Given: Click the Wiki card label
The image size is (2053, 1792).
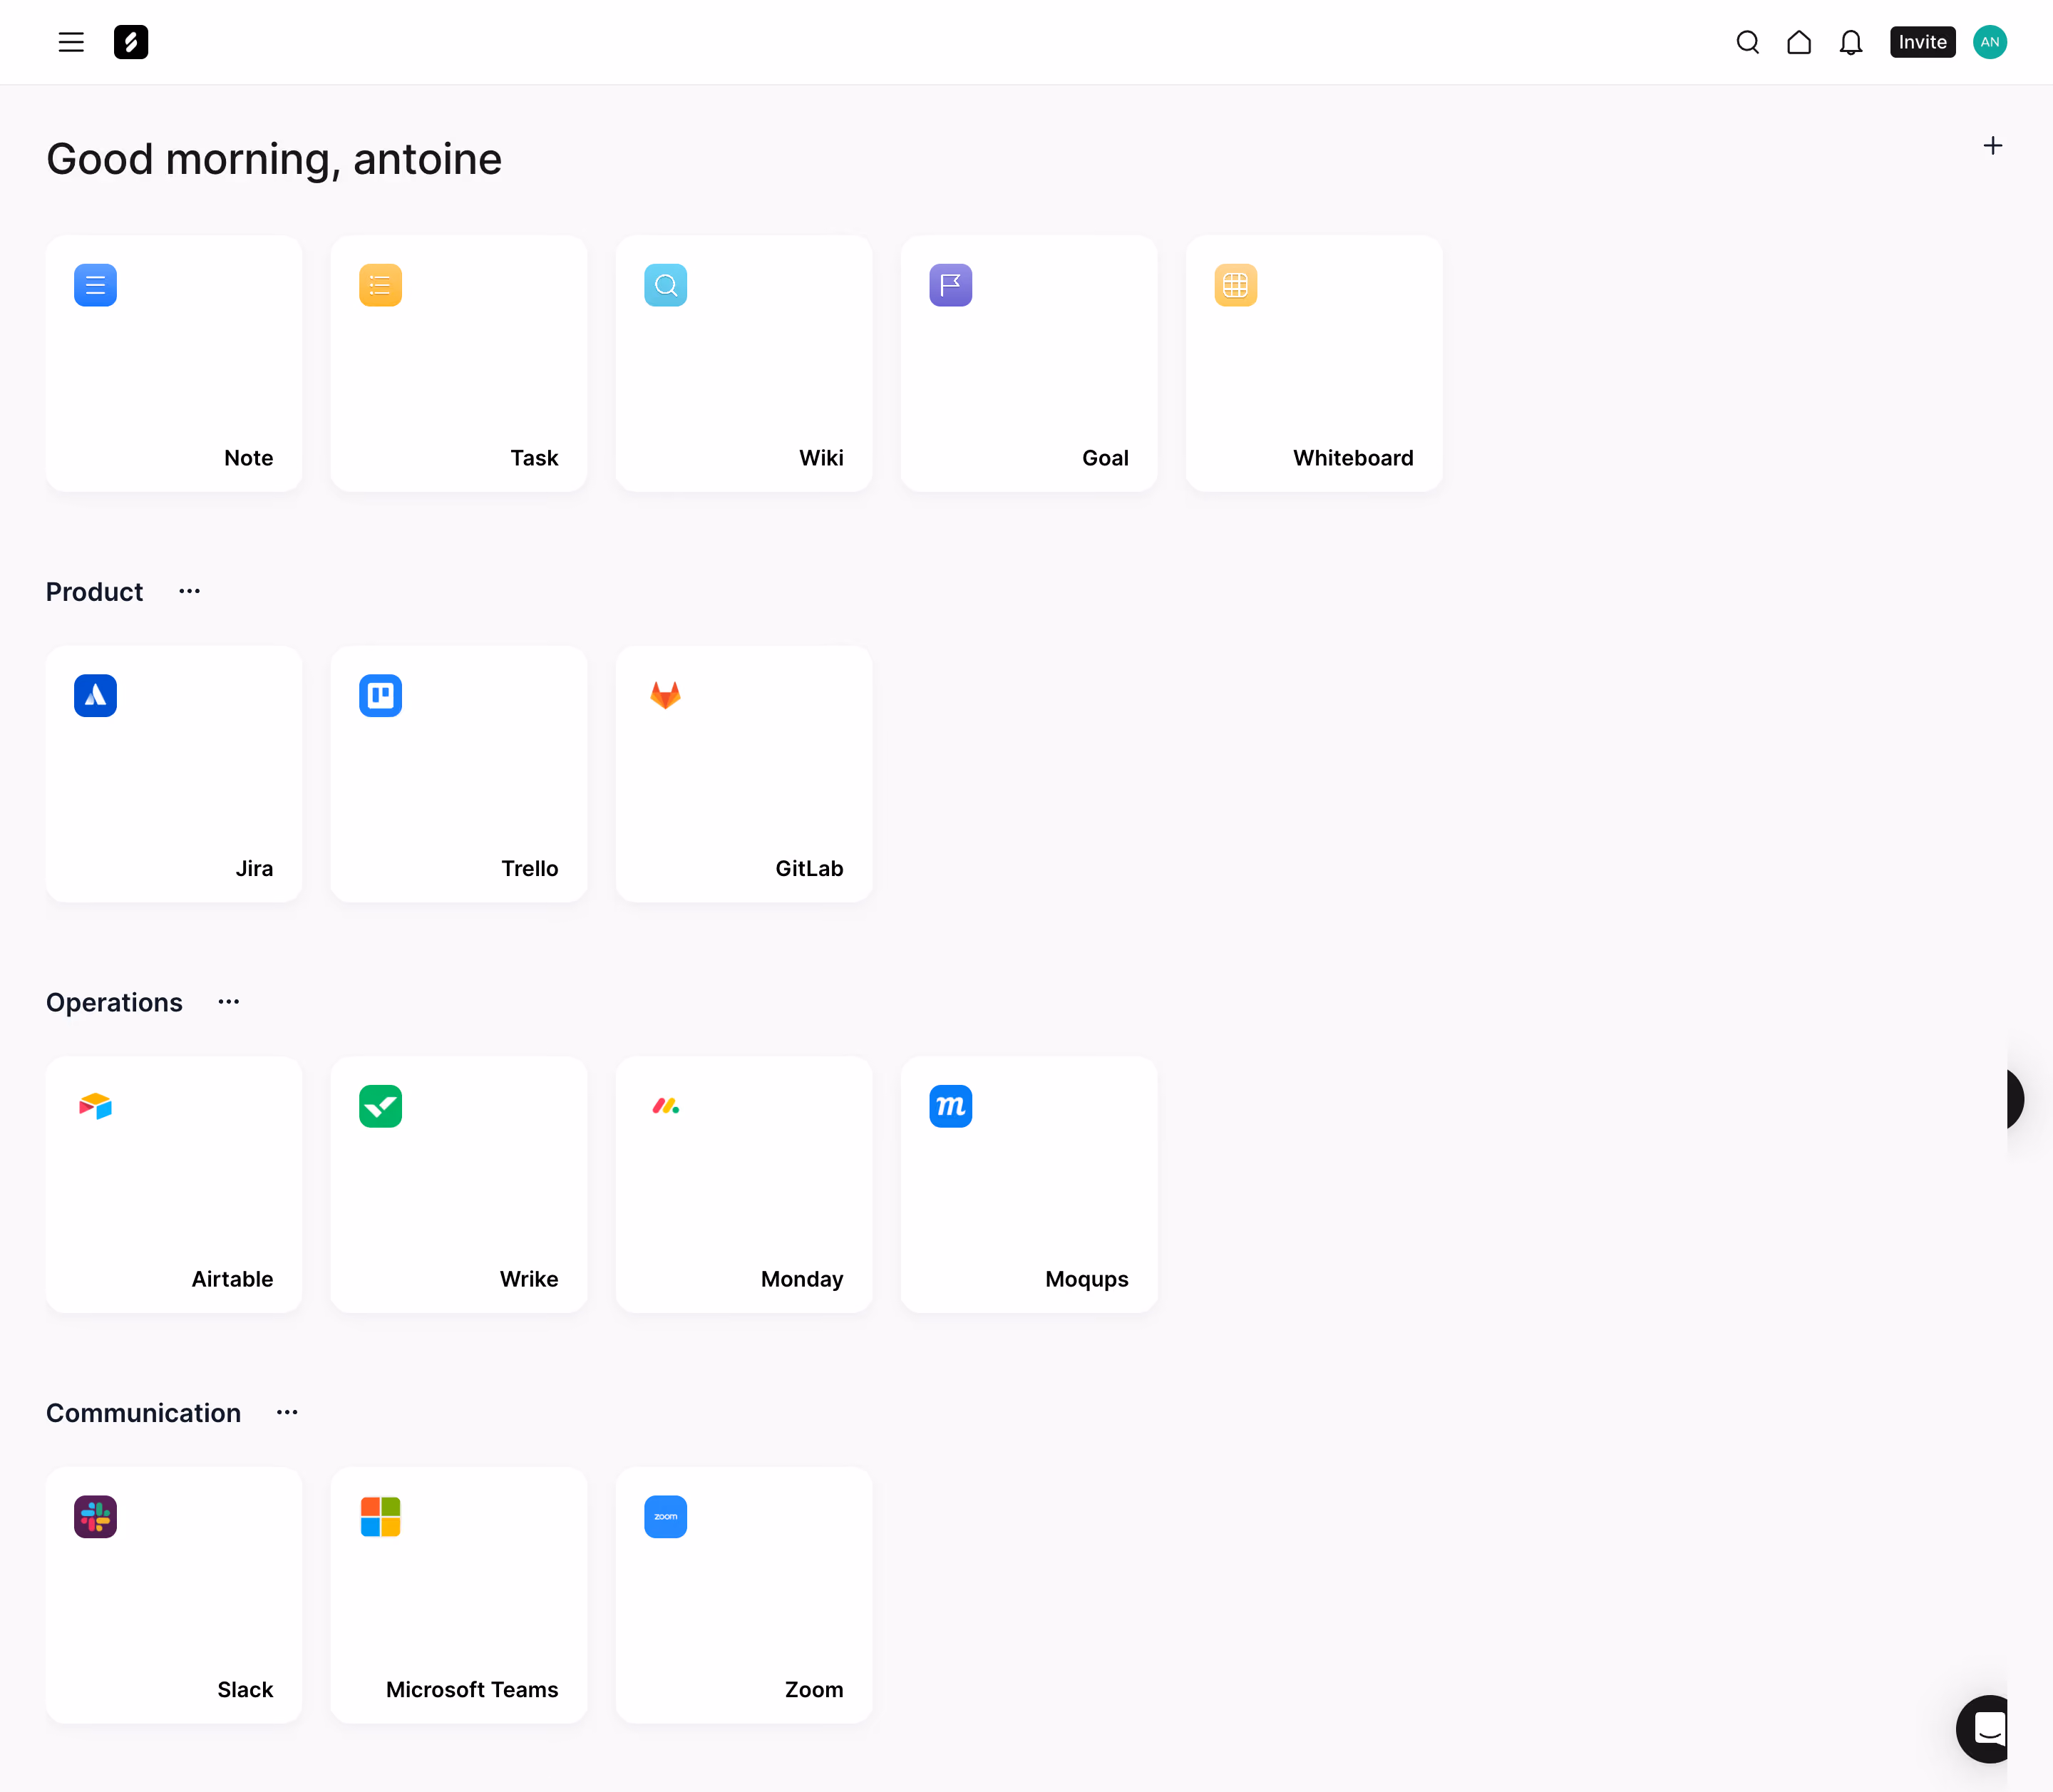Looking at the screenshot, I should pos(821,458).
